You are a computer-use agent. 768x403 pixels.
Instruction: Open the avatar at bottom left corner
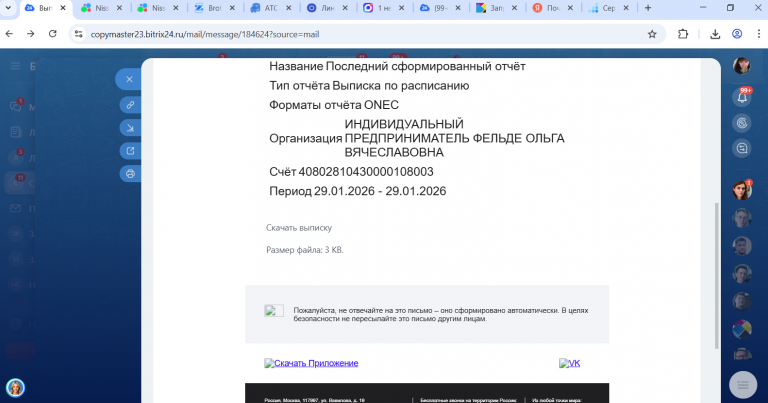pyautogui.click(x=15, y=388)
